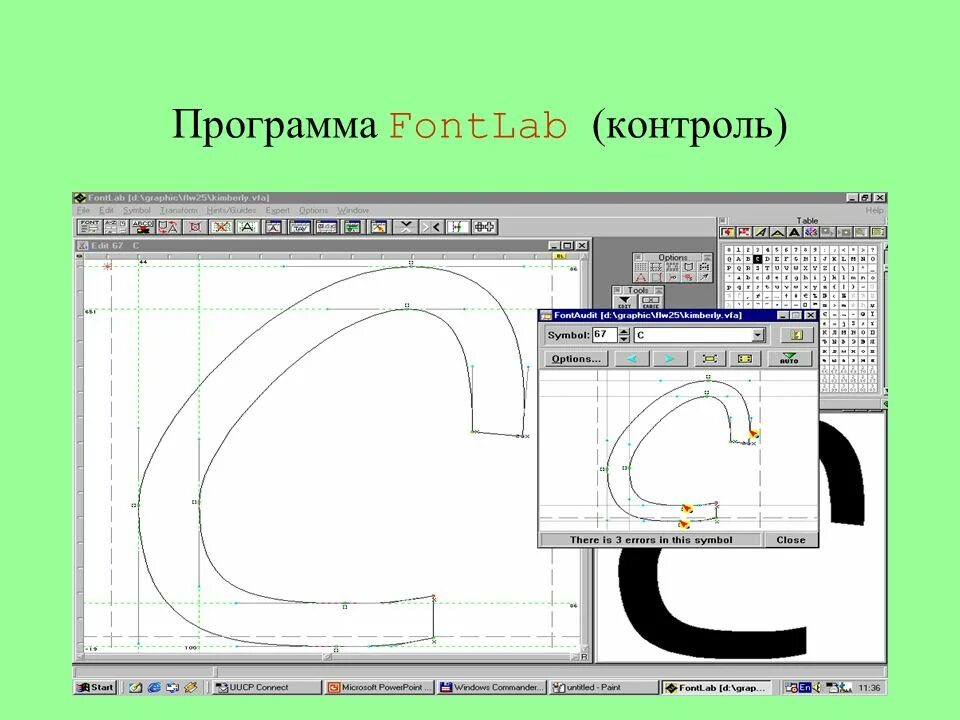Switch to Microsoft PowerPoint in taskbar
The image size is (960, 720).
[379, 688]
